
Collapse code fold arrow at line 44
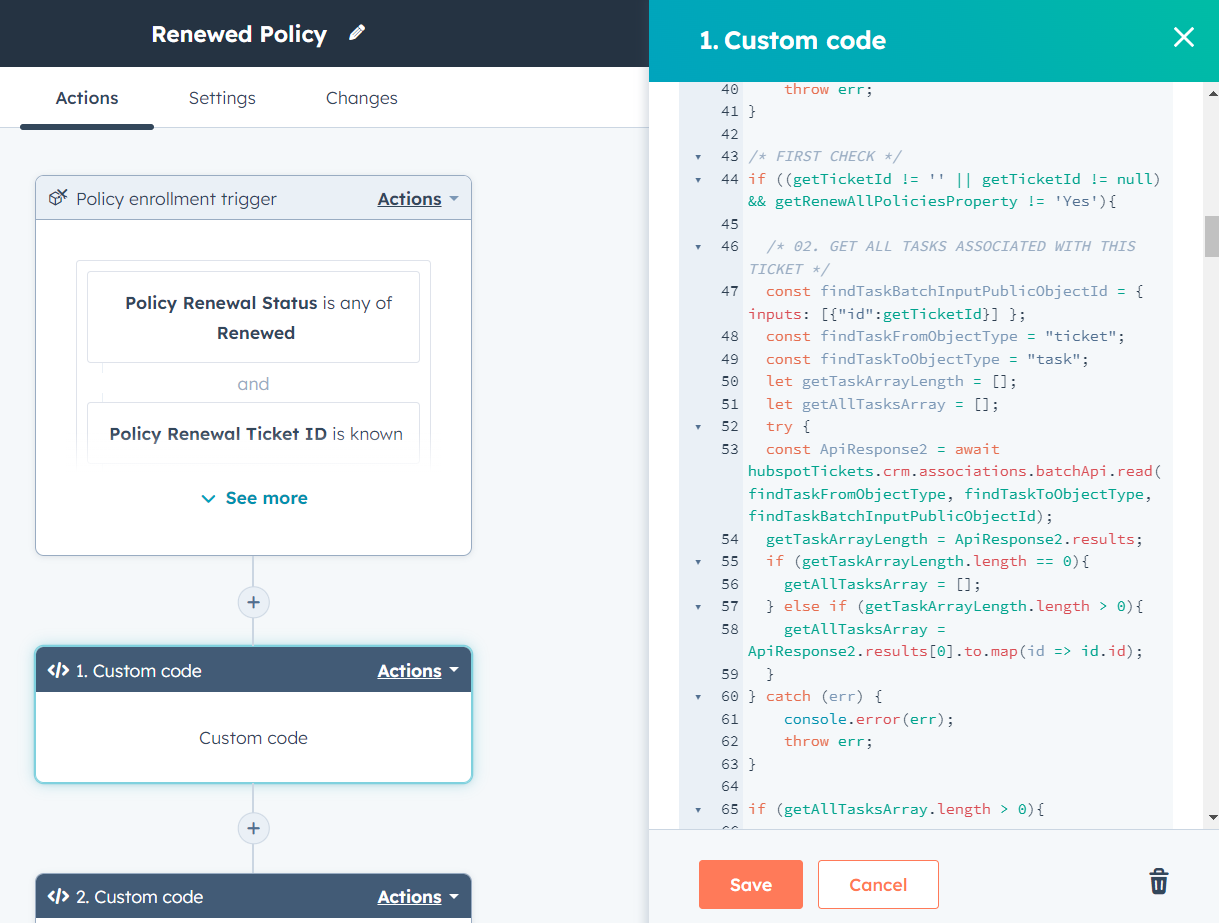click(x=698, y=180)
